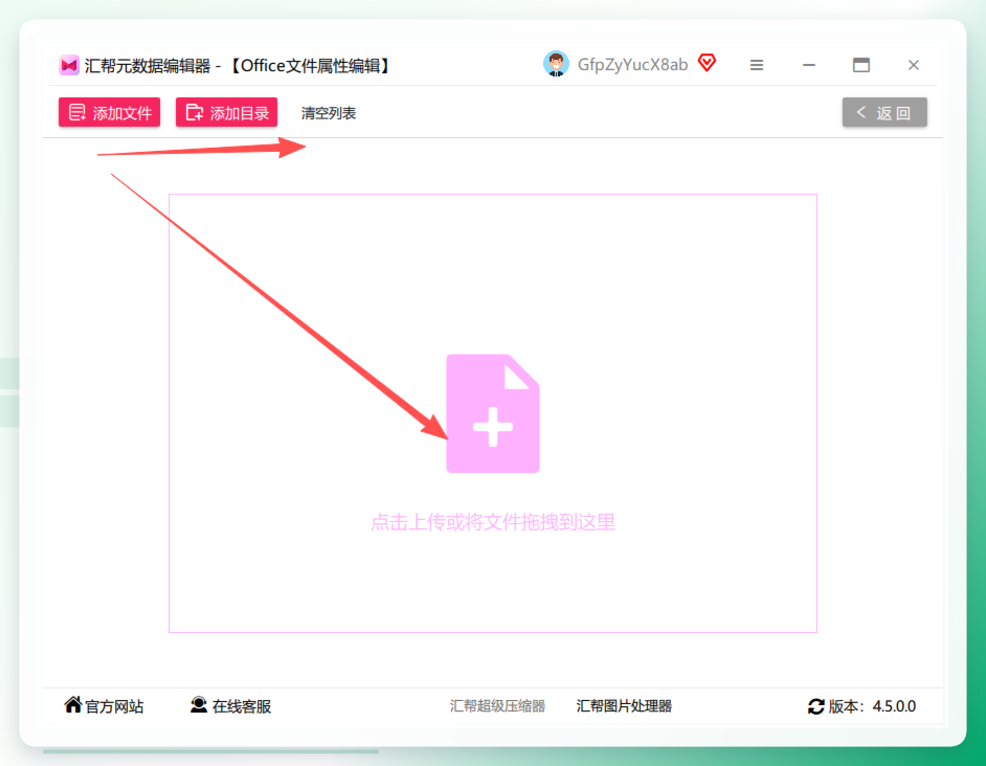Click the version number 4.5.0.0
This screenshot has width=986, height=766.
pyautogui.click(x=894, y=706)
